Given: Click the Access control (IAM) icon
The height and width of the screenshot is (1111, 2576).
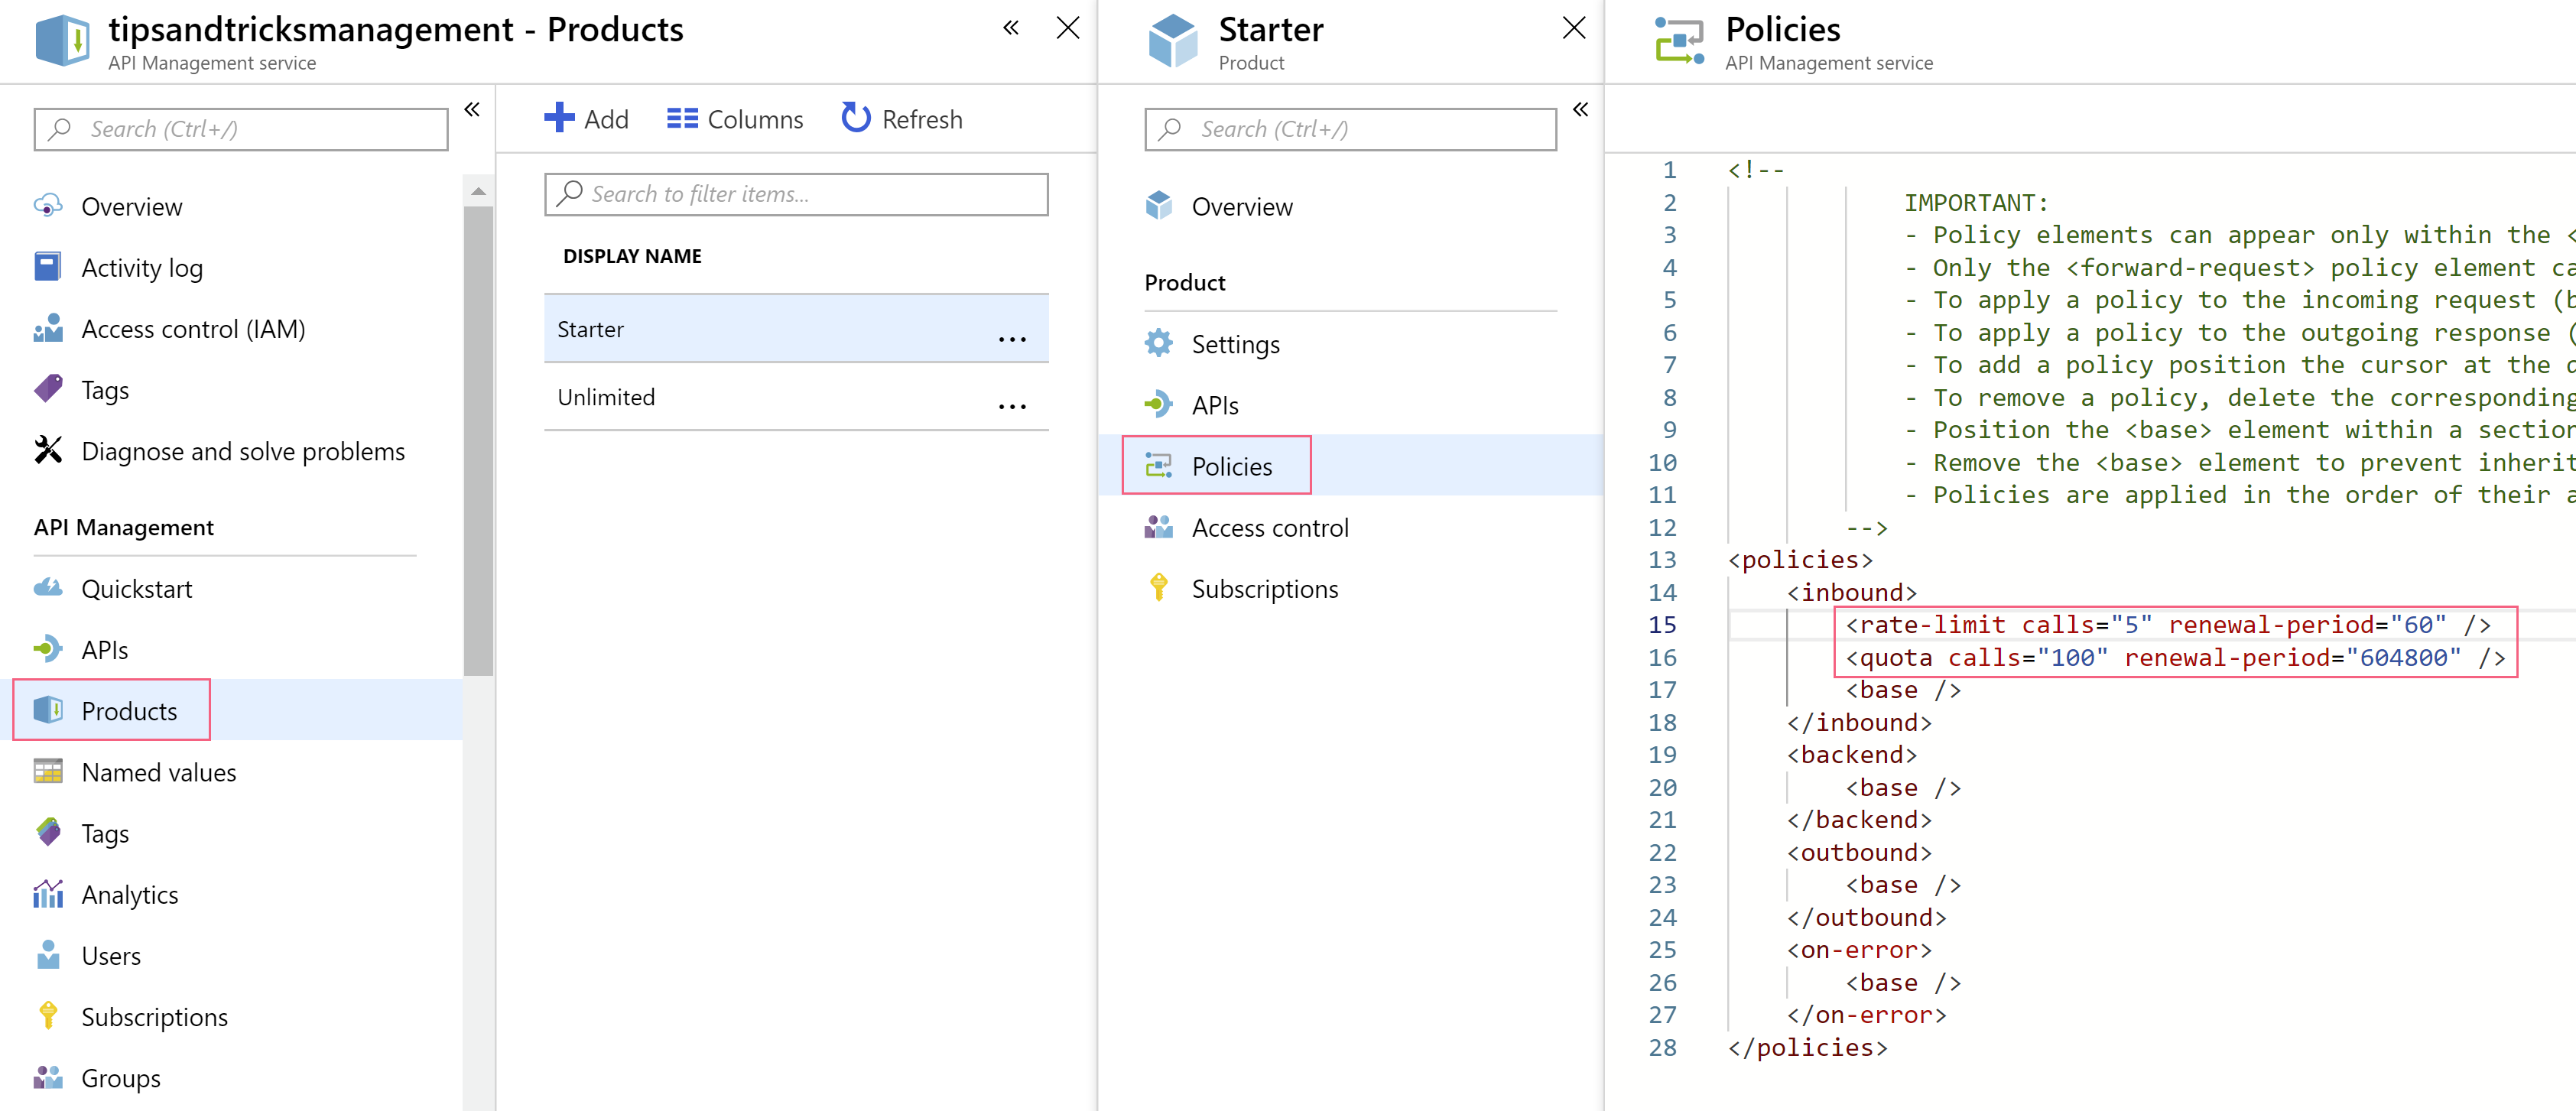Looking at the screenshot, I should pyautogui.click(x=48, y=328).
